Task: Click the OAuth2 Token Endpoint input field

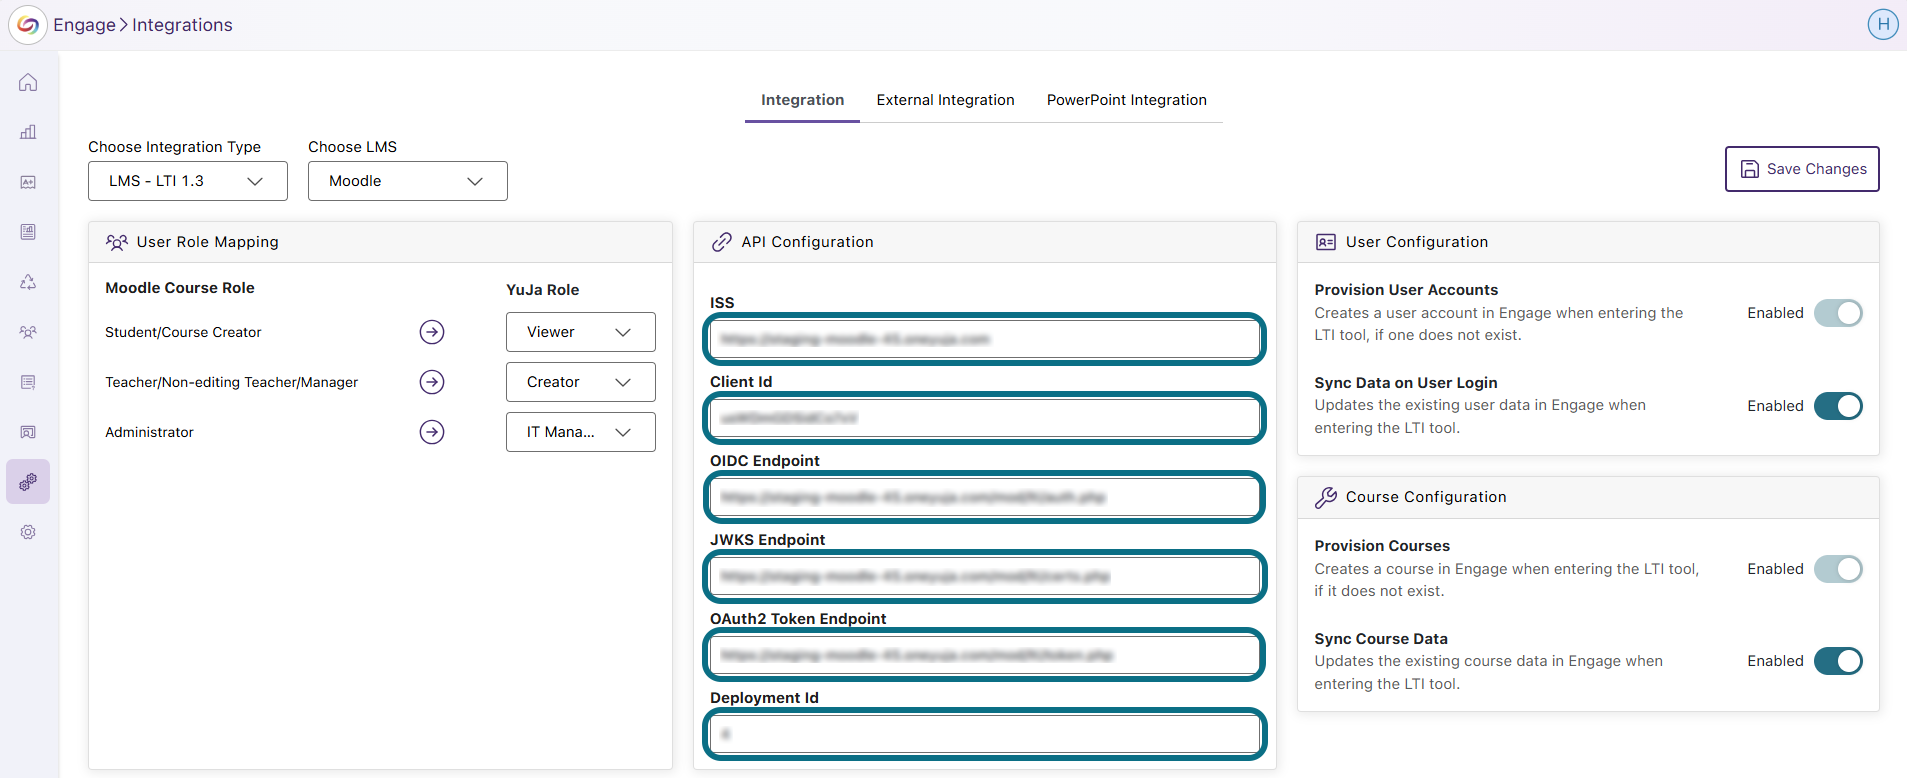Action: pos(985,655)
